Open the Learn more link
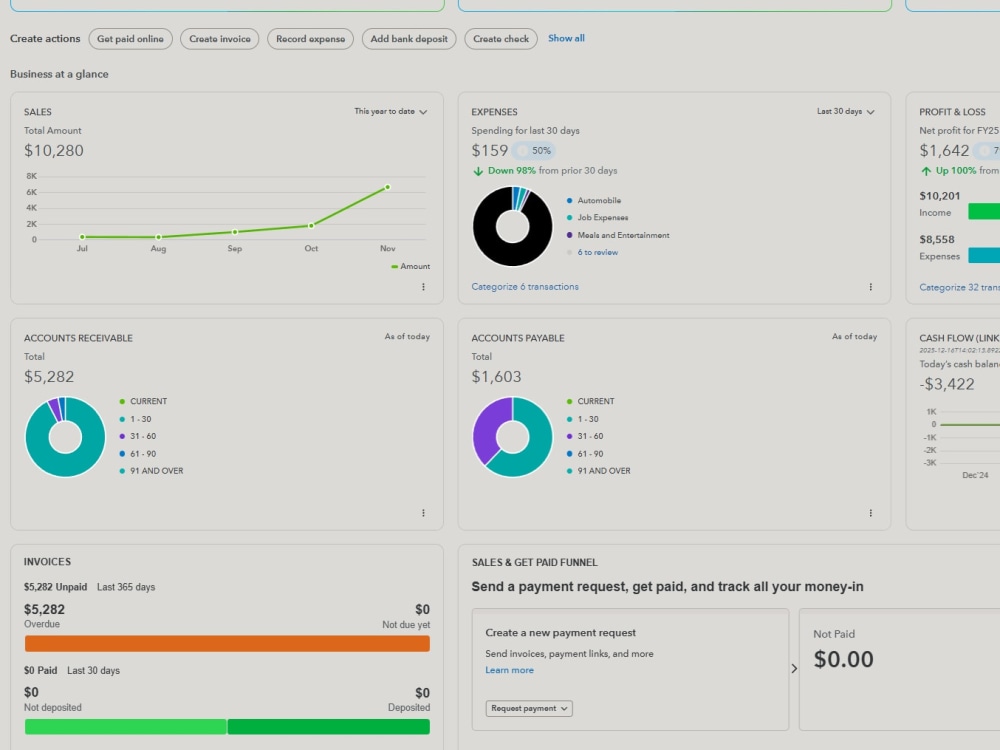 (x=510, y=670)
